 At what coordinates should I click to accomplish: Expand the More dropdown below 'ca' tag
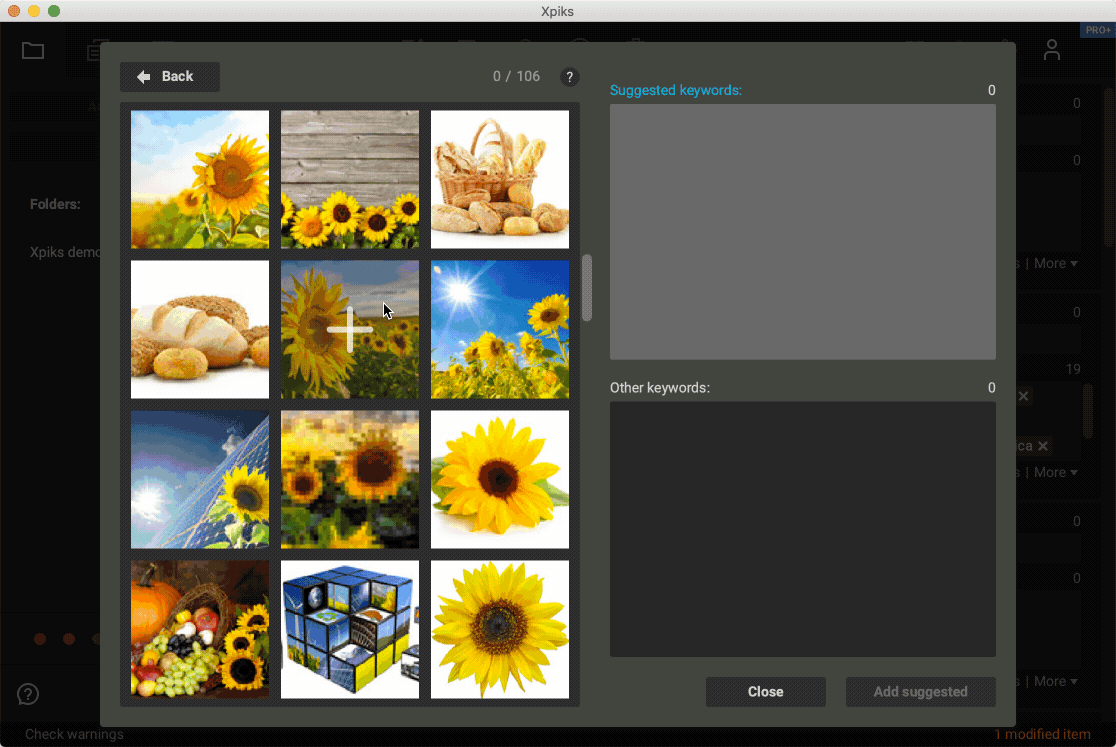[x=1056, y=472]
